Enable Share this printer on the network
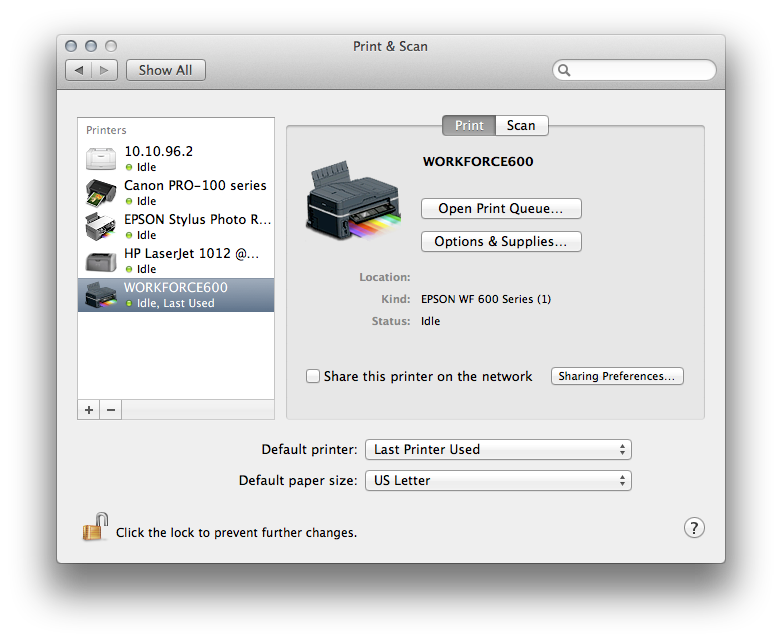The width and height of the screenshot is (782, 642). coord(313,376)
